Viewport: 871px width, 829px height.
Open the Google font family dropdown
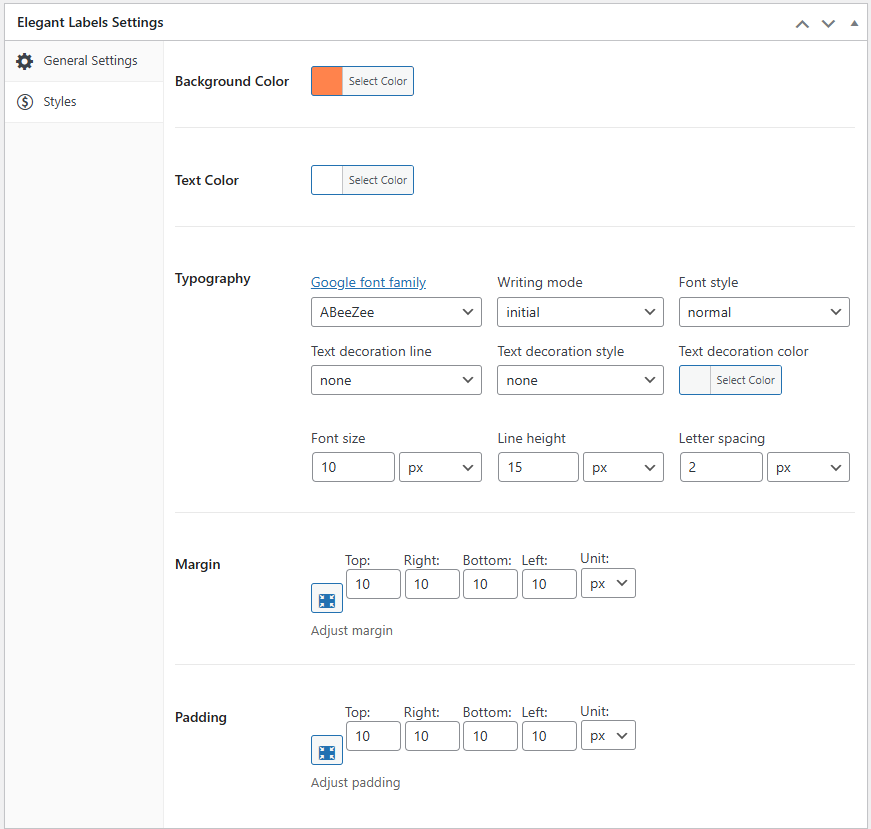[396, 312]
